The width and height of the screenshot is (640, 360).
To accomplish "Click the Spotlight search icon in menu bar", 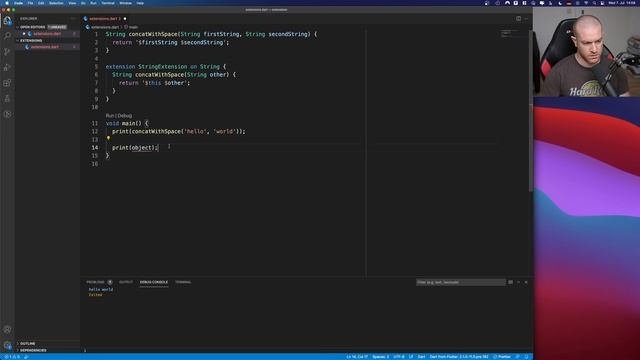I will tap(594, 3).
